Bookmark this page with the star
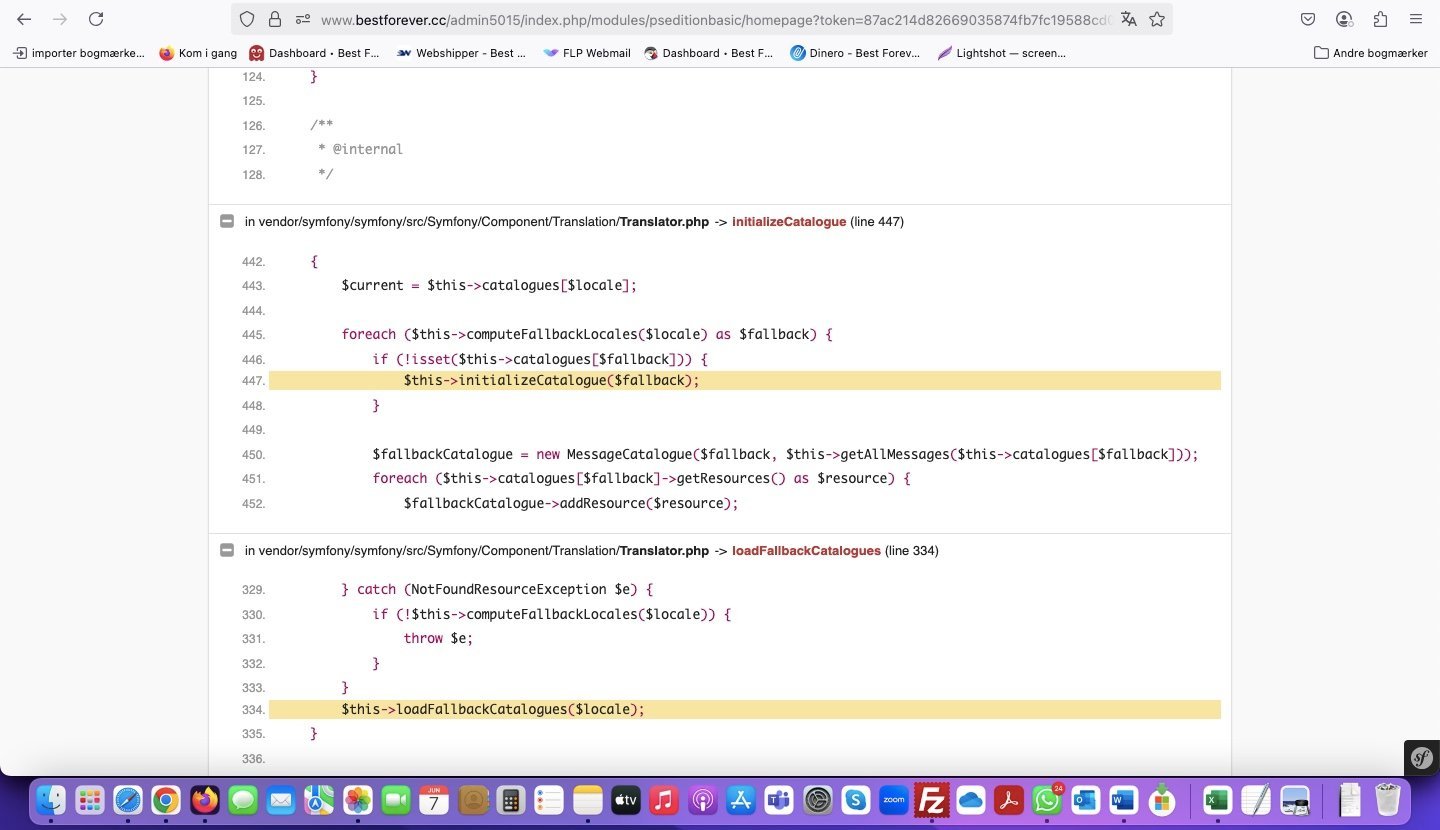Screen dimensions: 1440x830 pos(1157,19)
